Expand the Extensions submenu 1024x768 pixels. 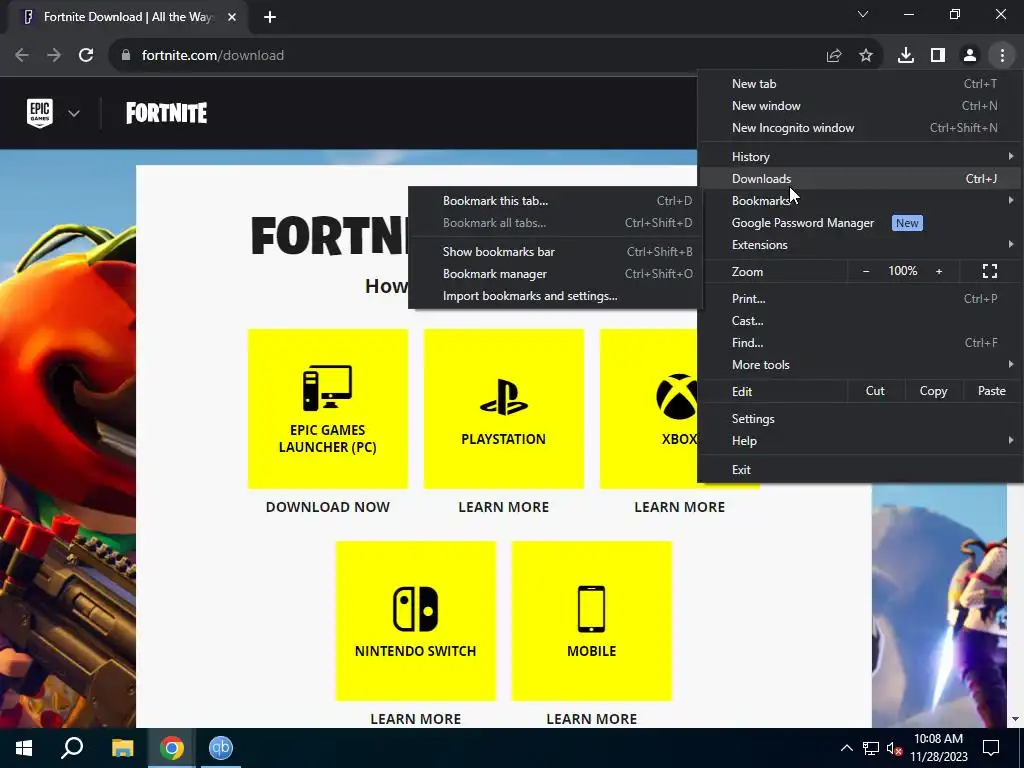click(861, 245)
